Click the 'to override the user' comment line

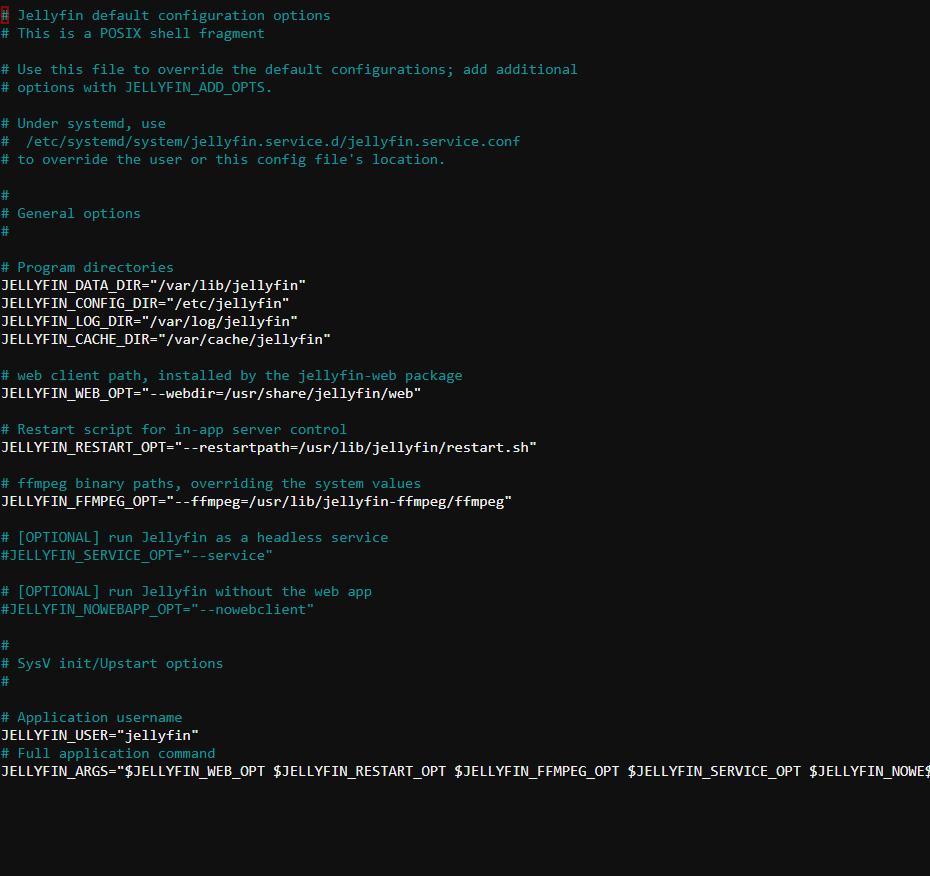(x=223, y=160)
